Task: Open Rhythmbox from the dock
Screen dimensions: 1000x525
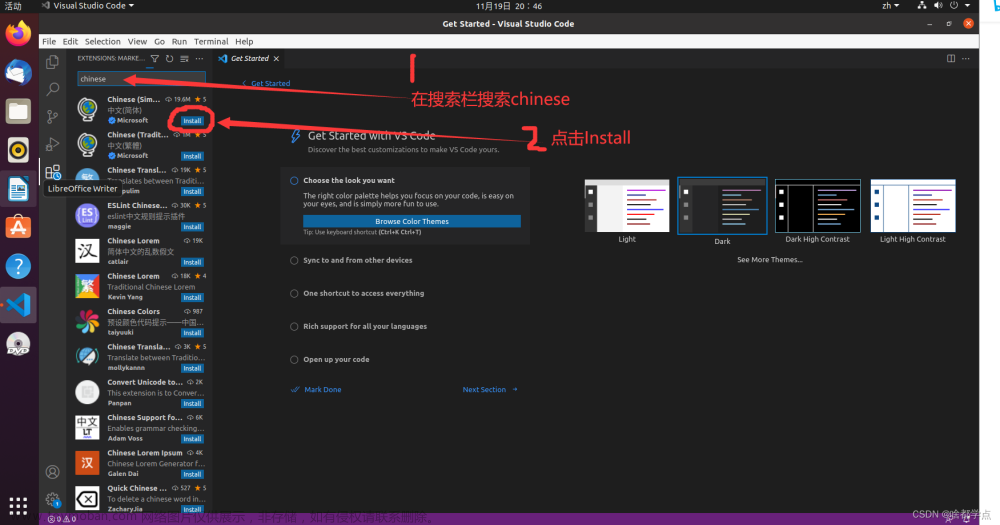Action: tap(18, 150)
